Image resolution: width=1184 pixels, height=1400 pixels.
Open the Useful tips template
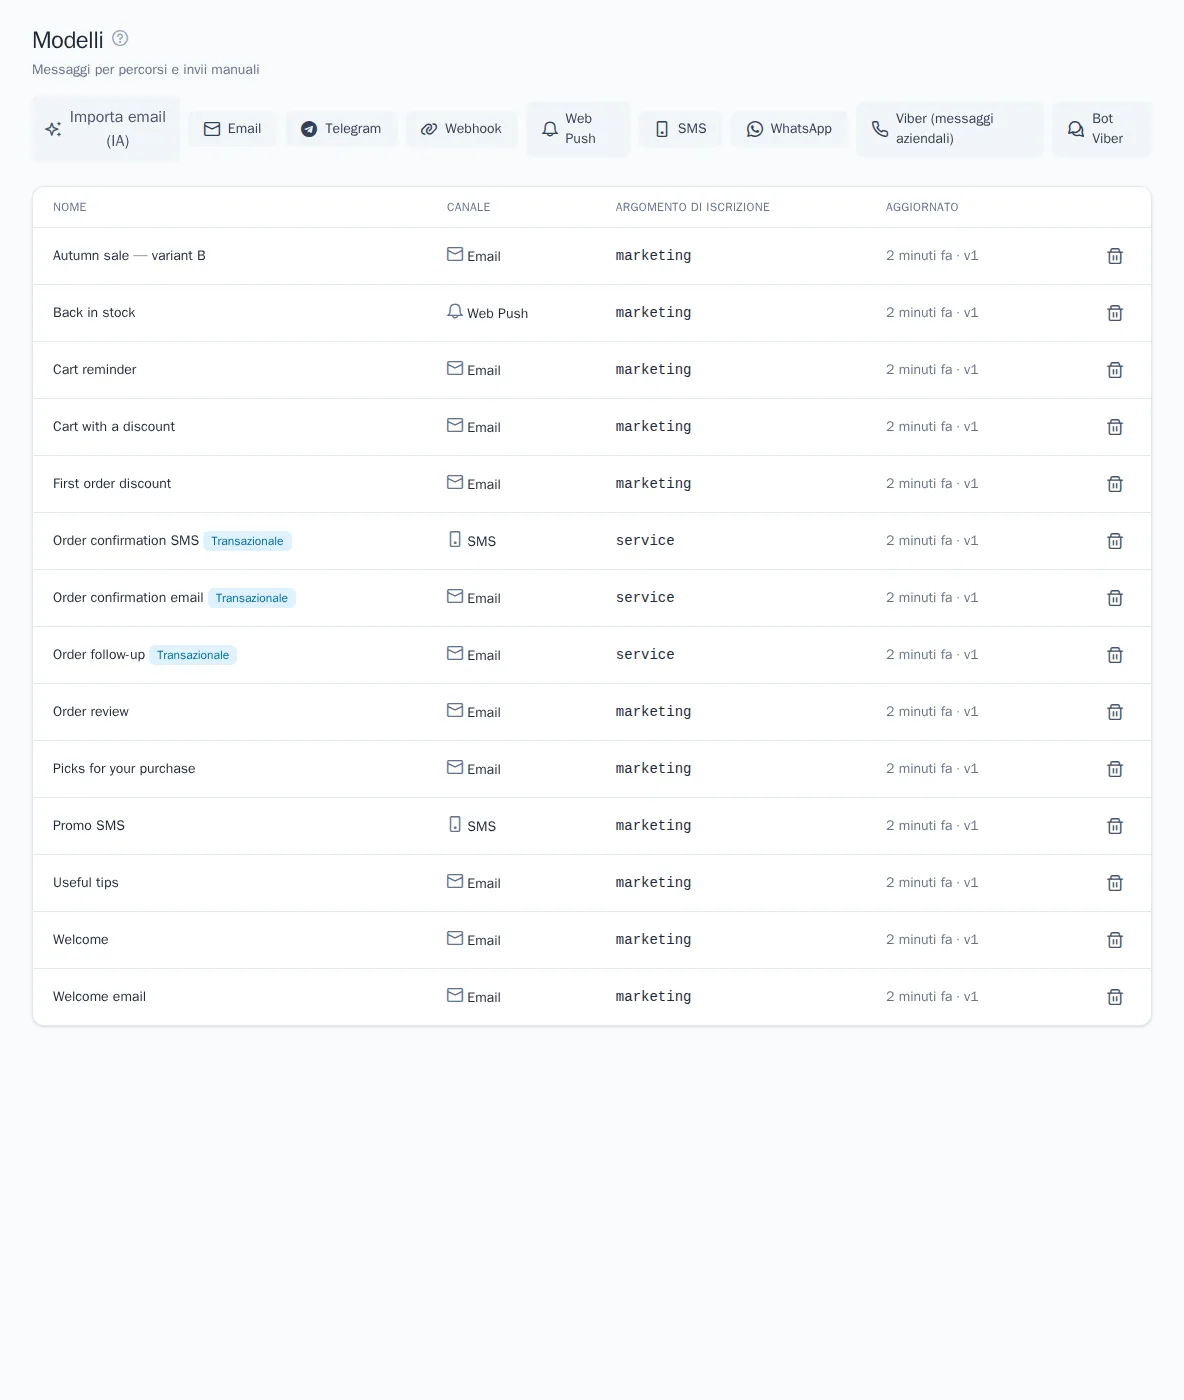coord(86,883)
